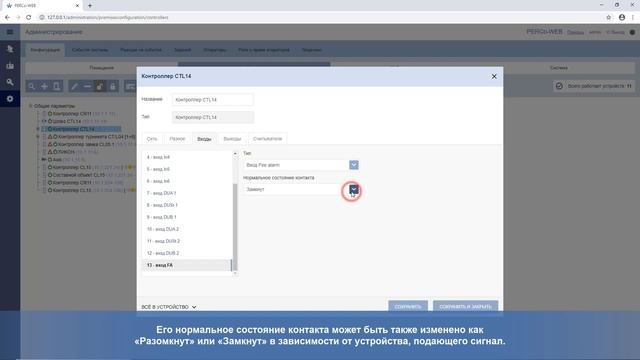Click the Сохранить button

point(408,307)
